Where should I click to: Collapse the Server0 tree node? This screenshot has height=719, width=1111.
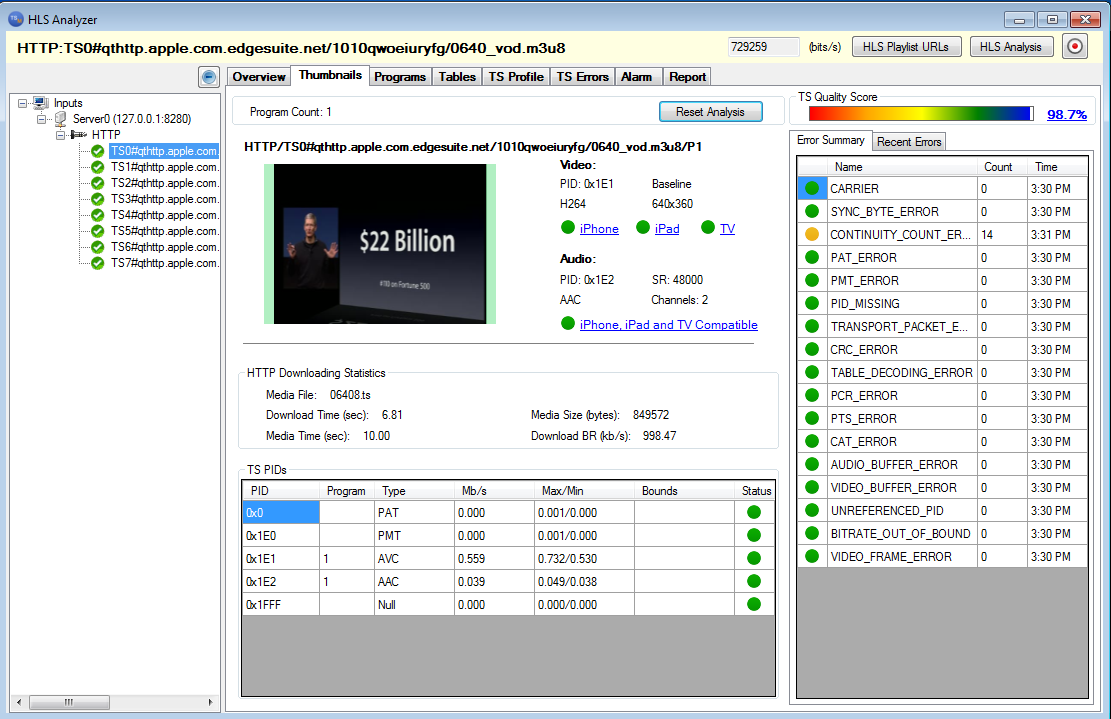[42, 119]
